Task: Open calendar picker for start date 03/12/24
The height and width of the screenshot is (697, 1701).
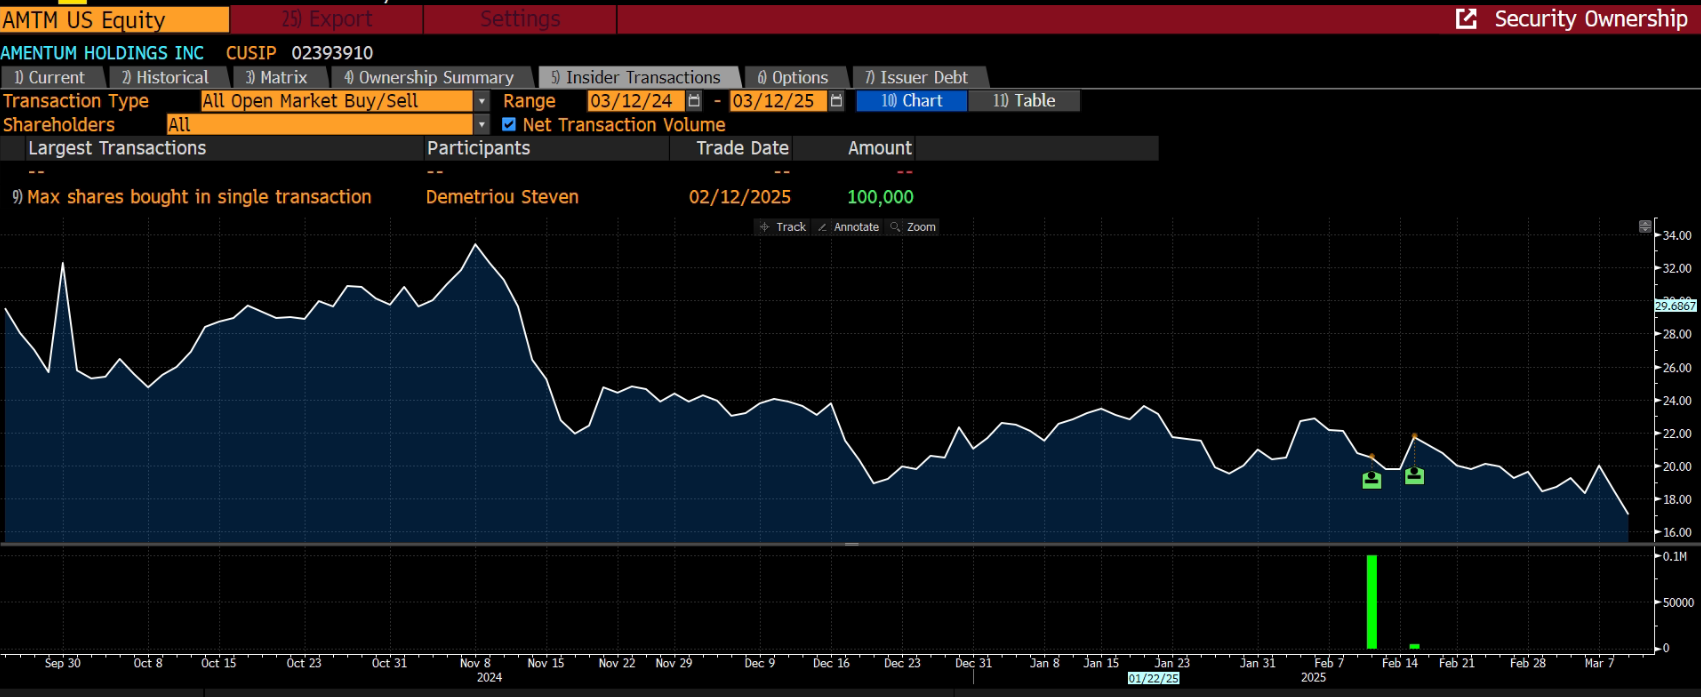Action: [694, 101]
